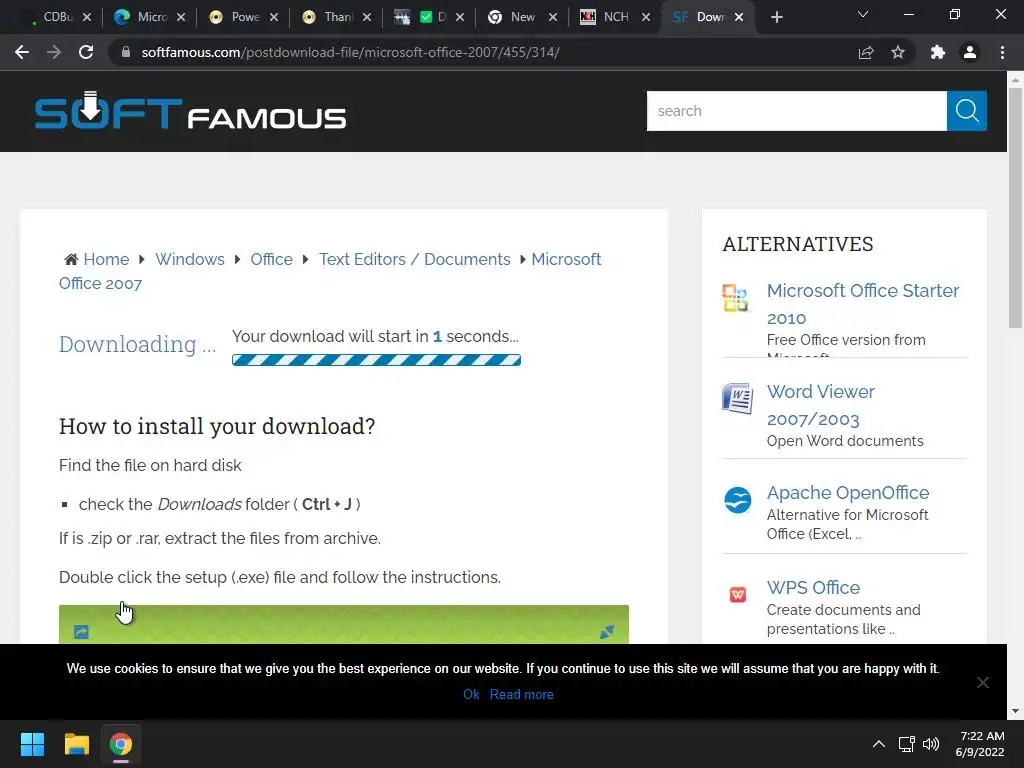Open a new browser tab
Image resolution: width=1024 pixels, height=768 pixels.
(776, 17)
